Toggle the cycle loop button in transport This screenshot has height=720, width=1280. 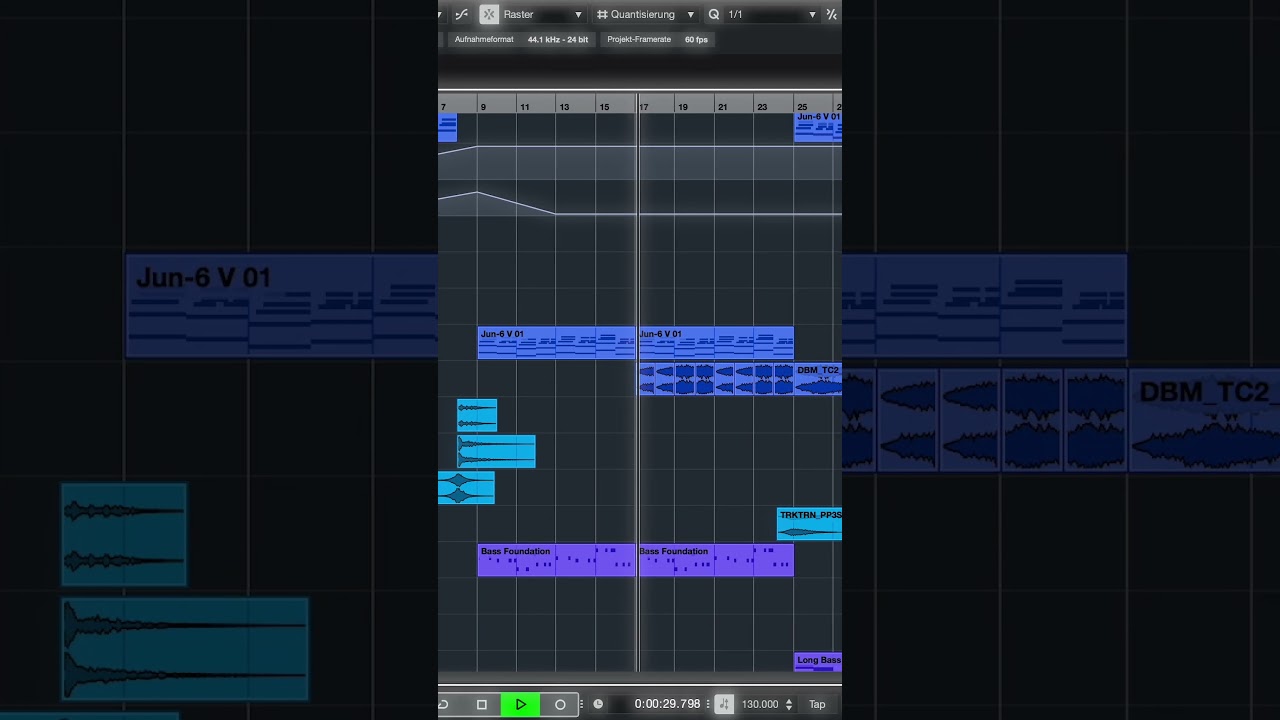pos(443,704)
